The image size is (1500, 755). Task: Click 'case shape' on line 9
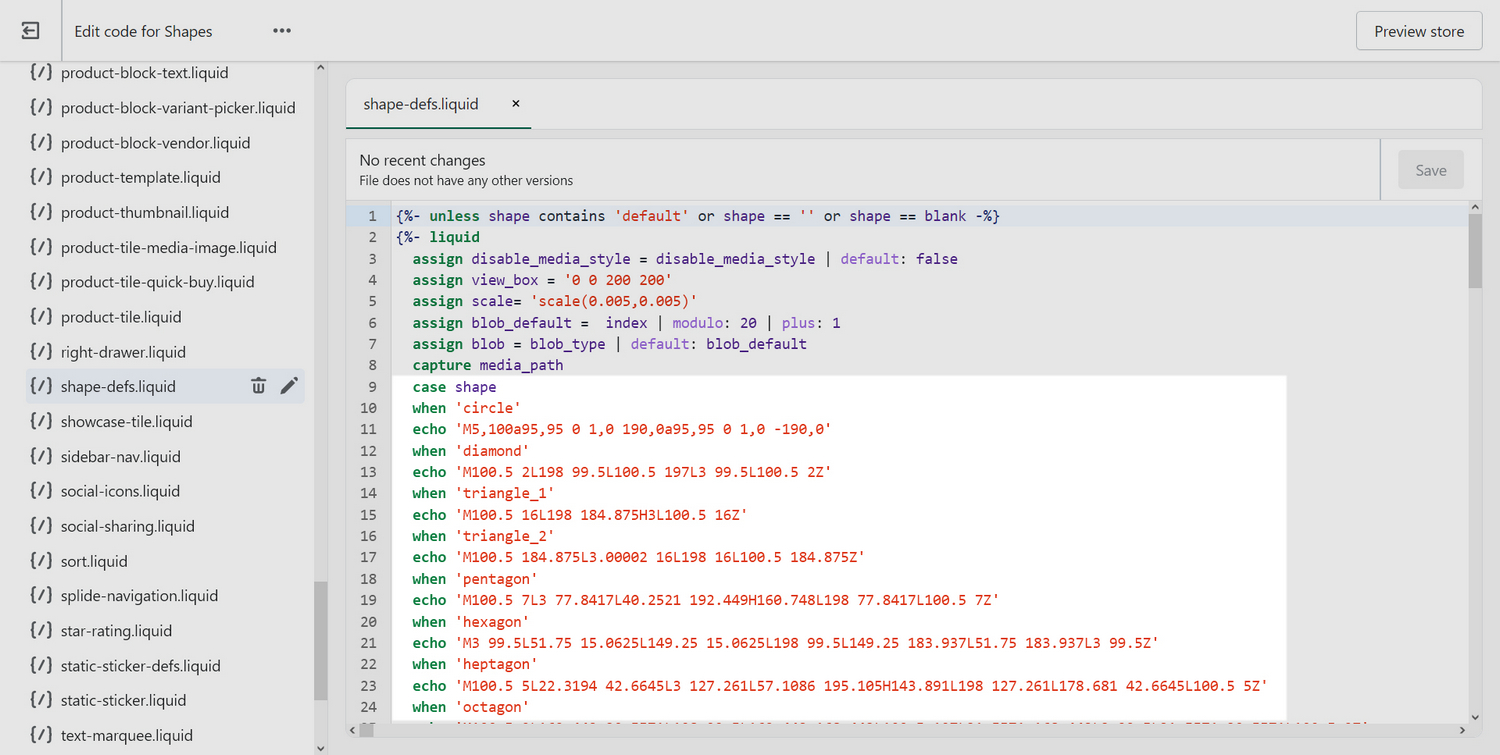point(454,387)
